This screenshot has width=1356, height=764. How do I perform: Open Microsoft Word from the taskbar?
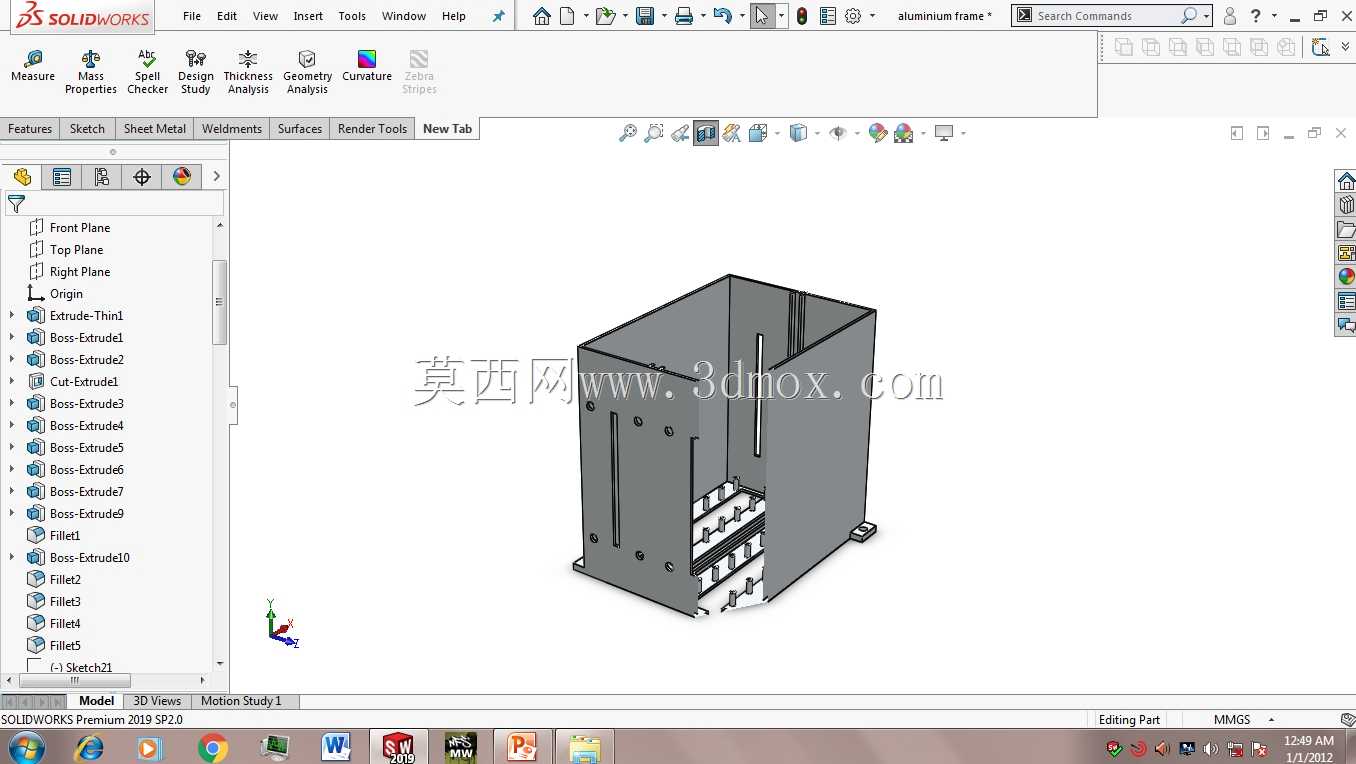coord(336,747)
